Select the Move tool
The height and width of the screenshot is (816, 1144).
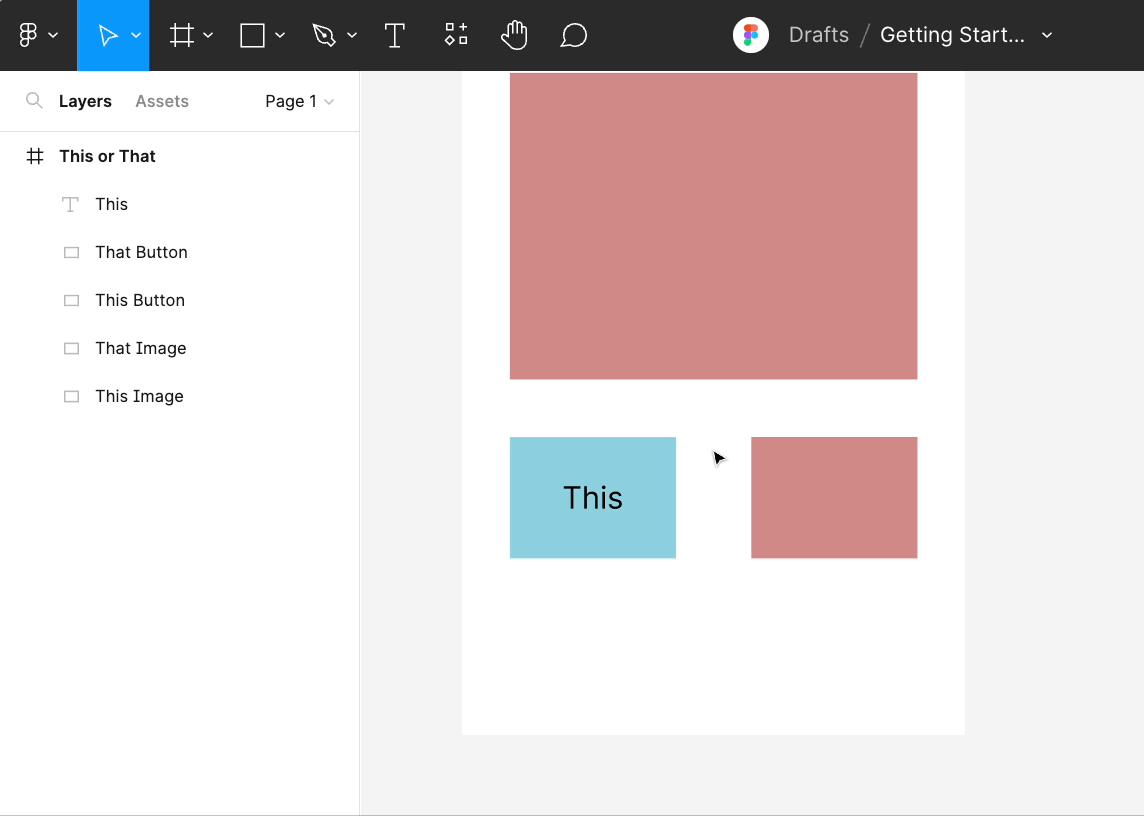point(106,36)
